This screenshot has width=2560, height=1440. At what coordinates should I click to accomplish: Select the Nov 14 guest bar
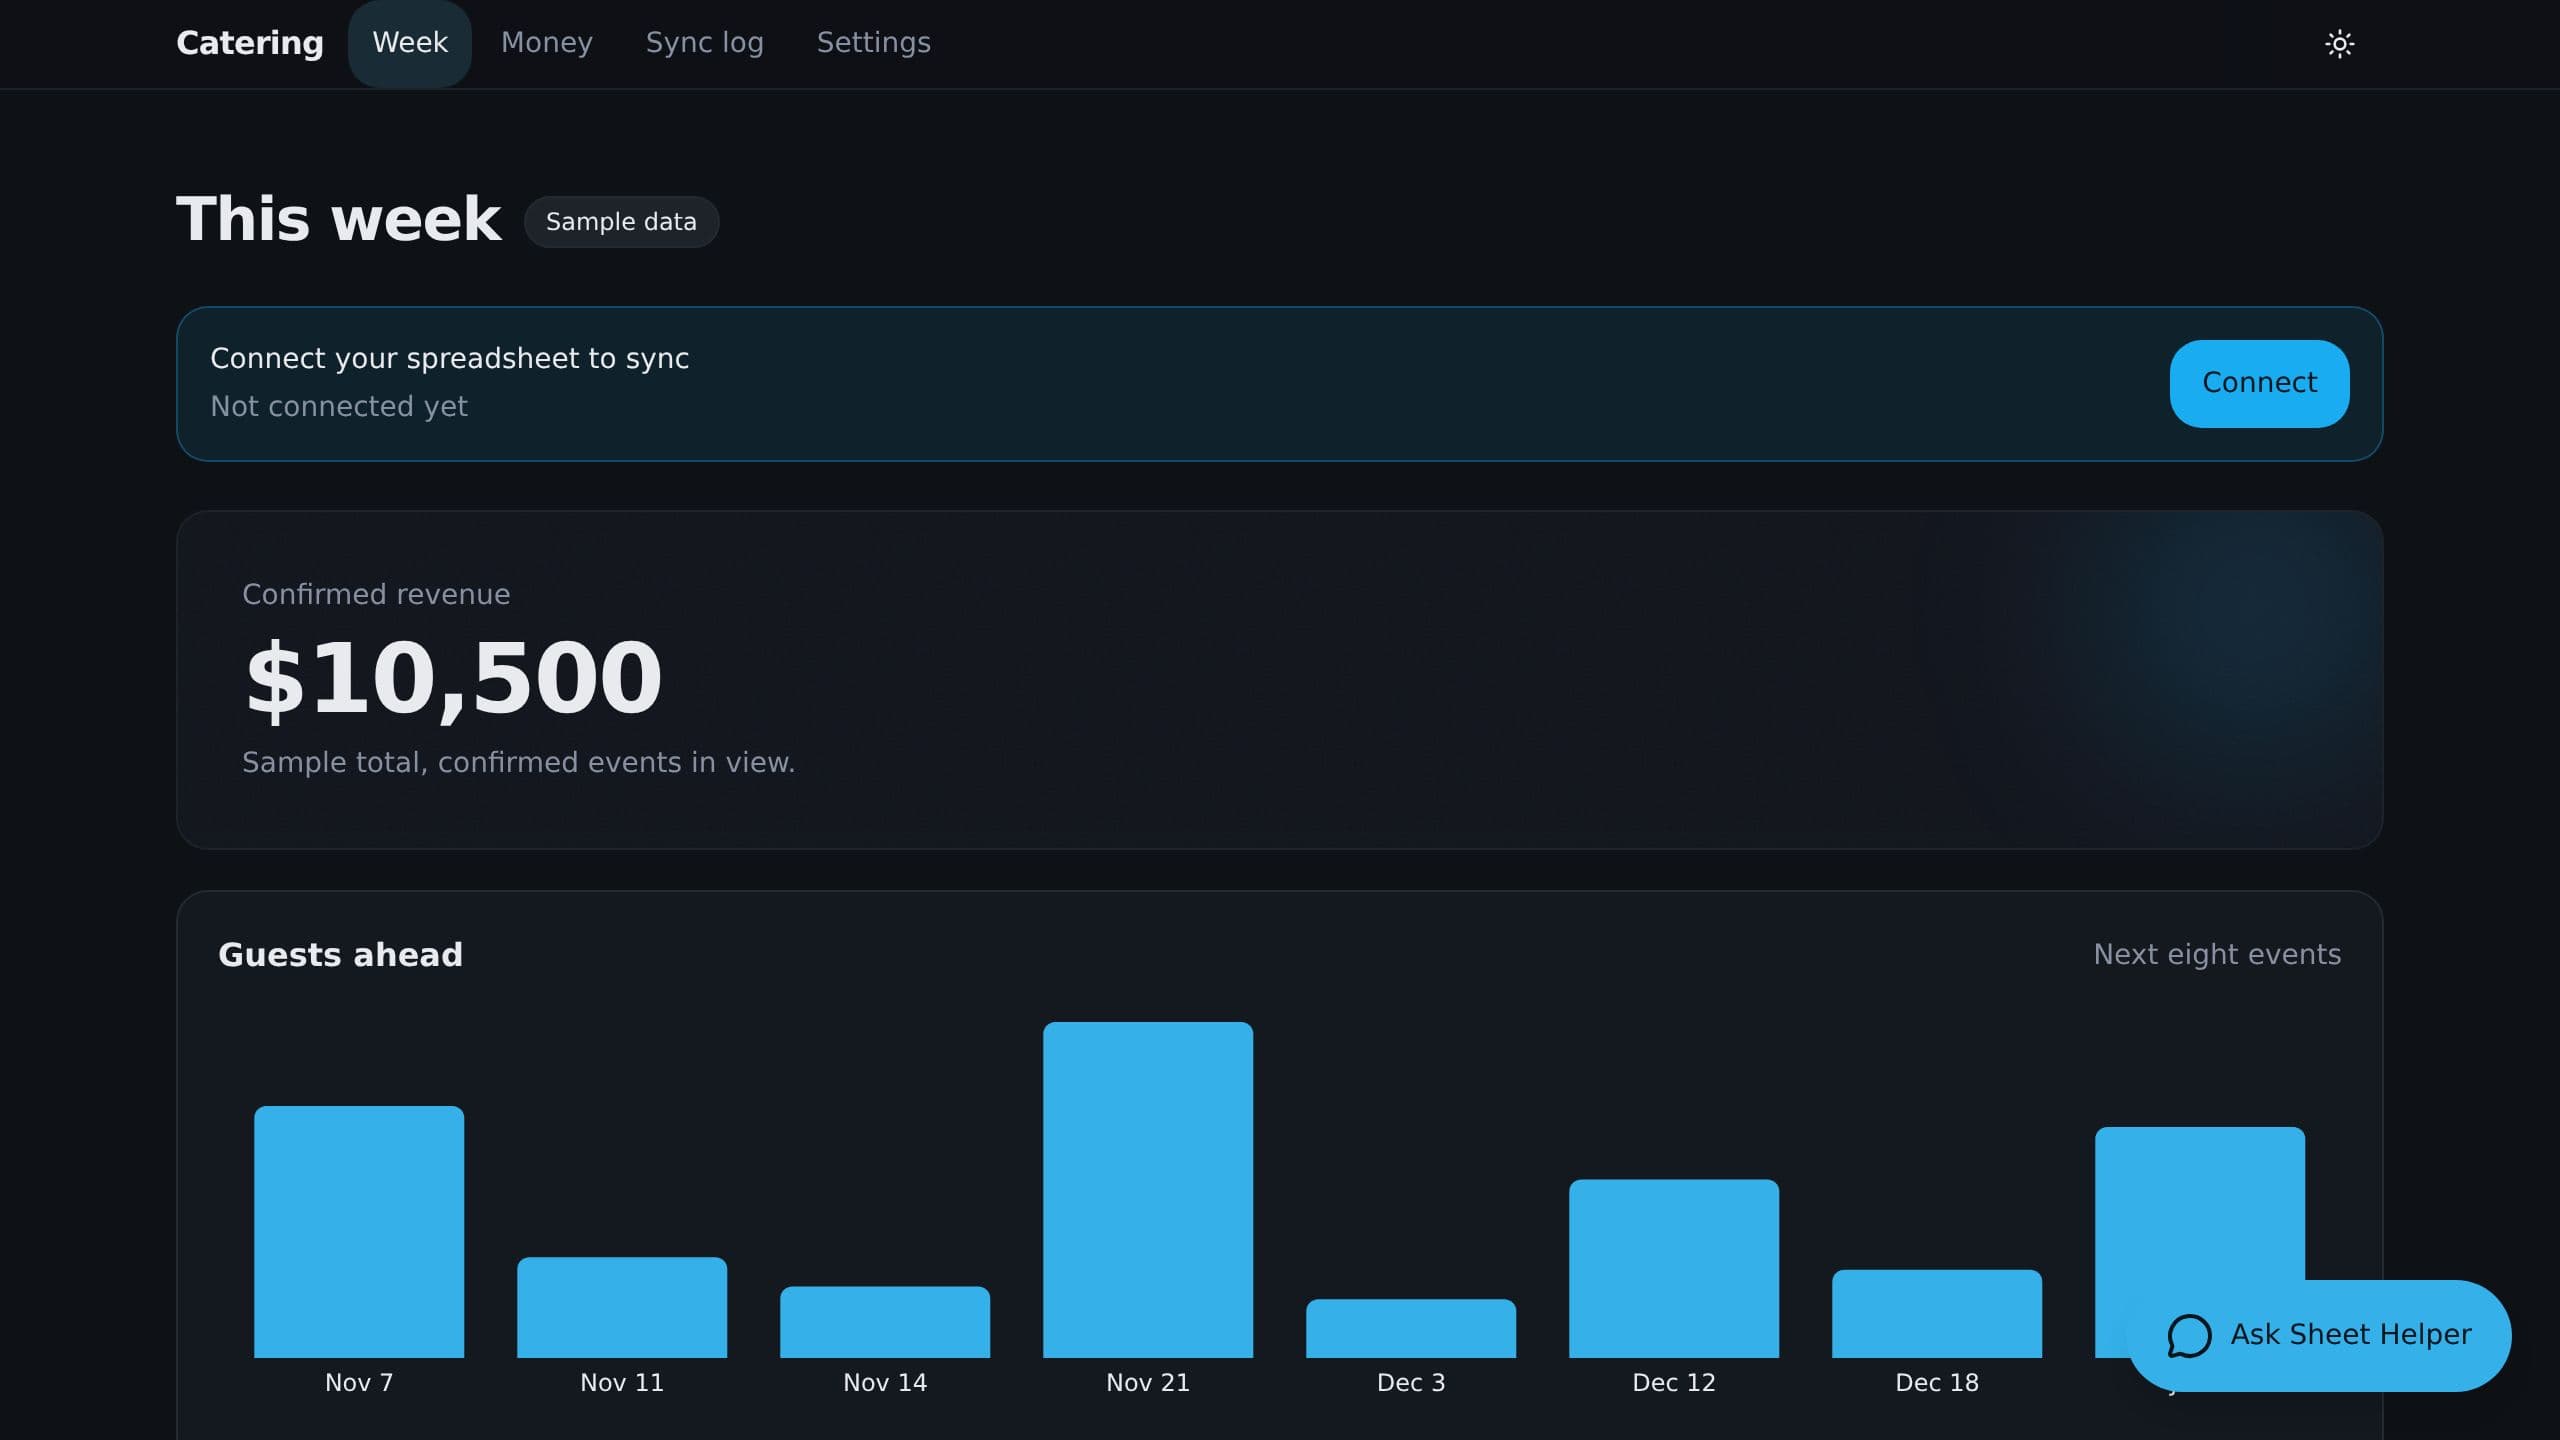(x=885, y=1322)
